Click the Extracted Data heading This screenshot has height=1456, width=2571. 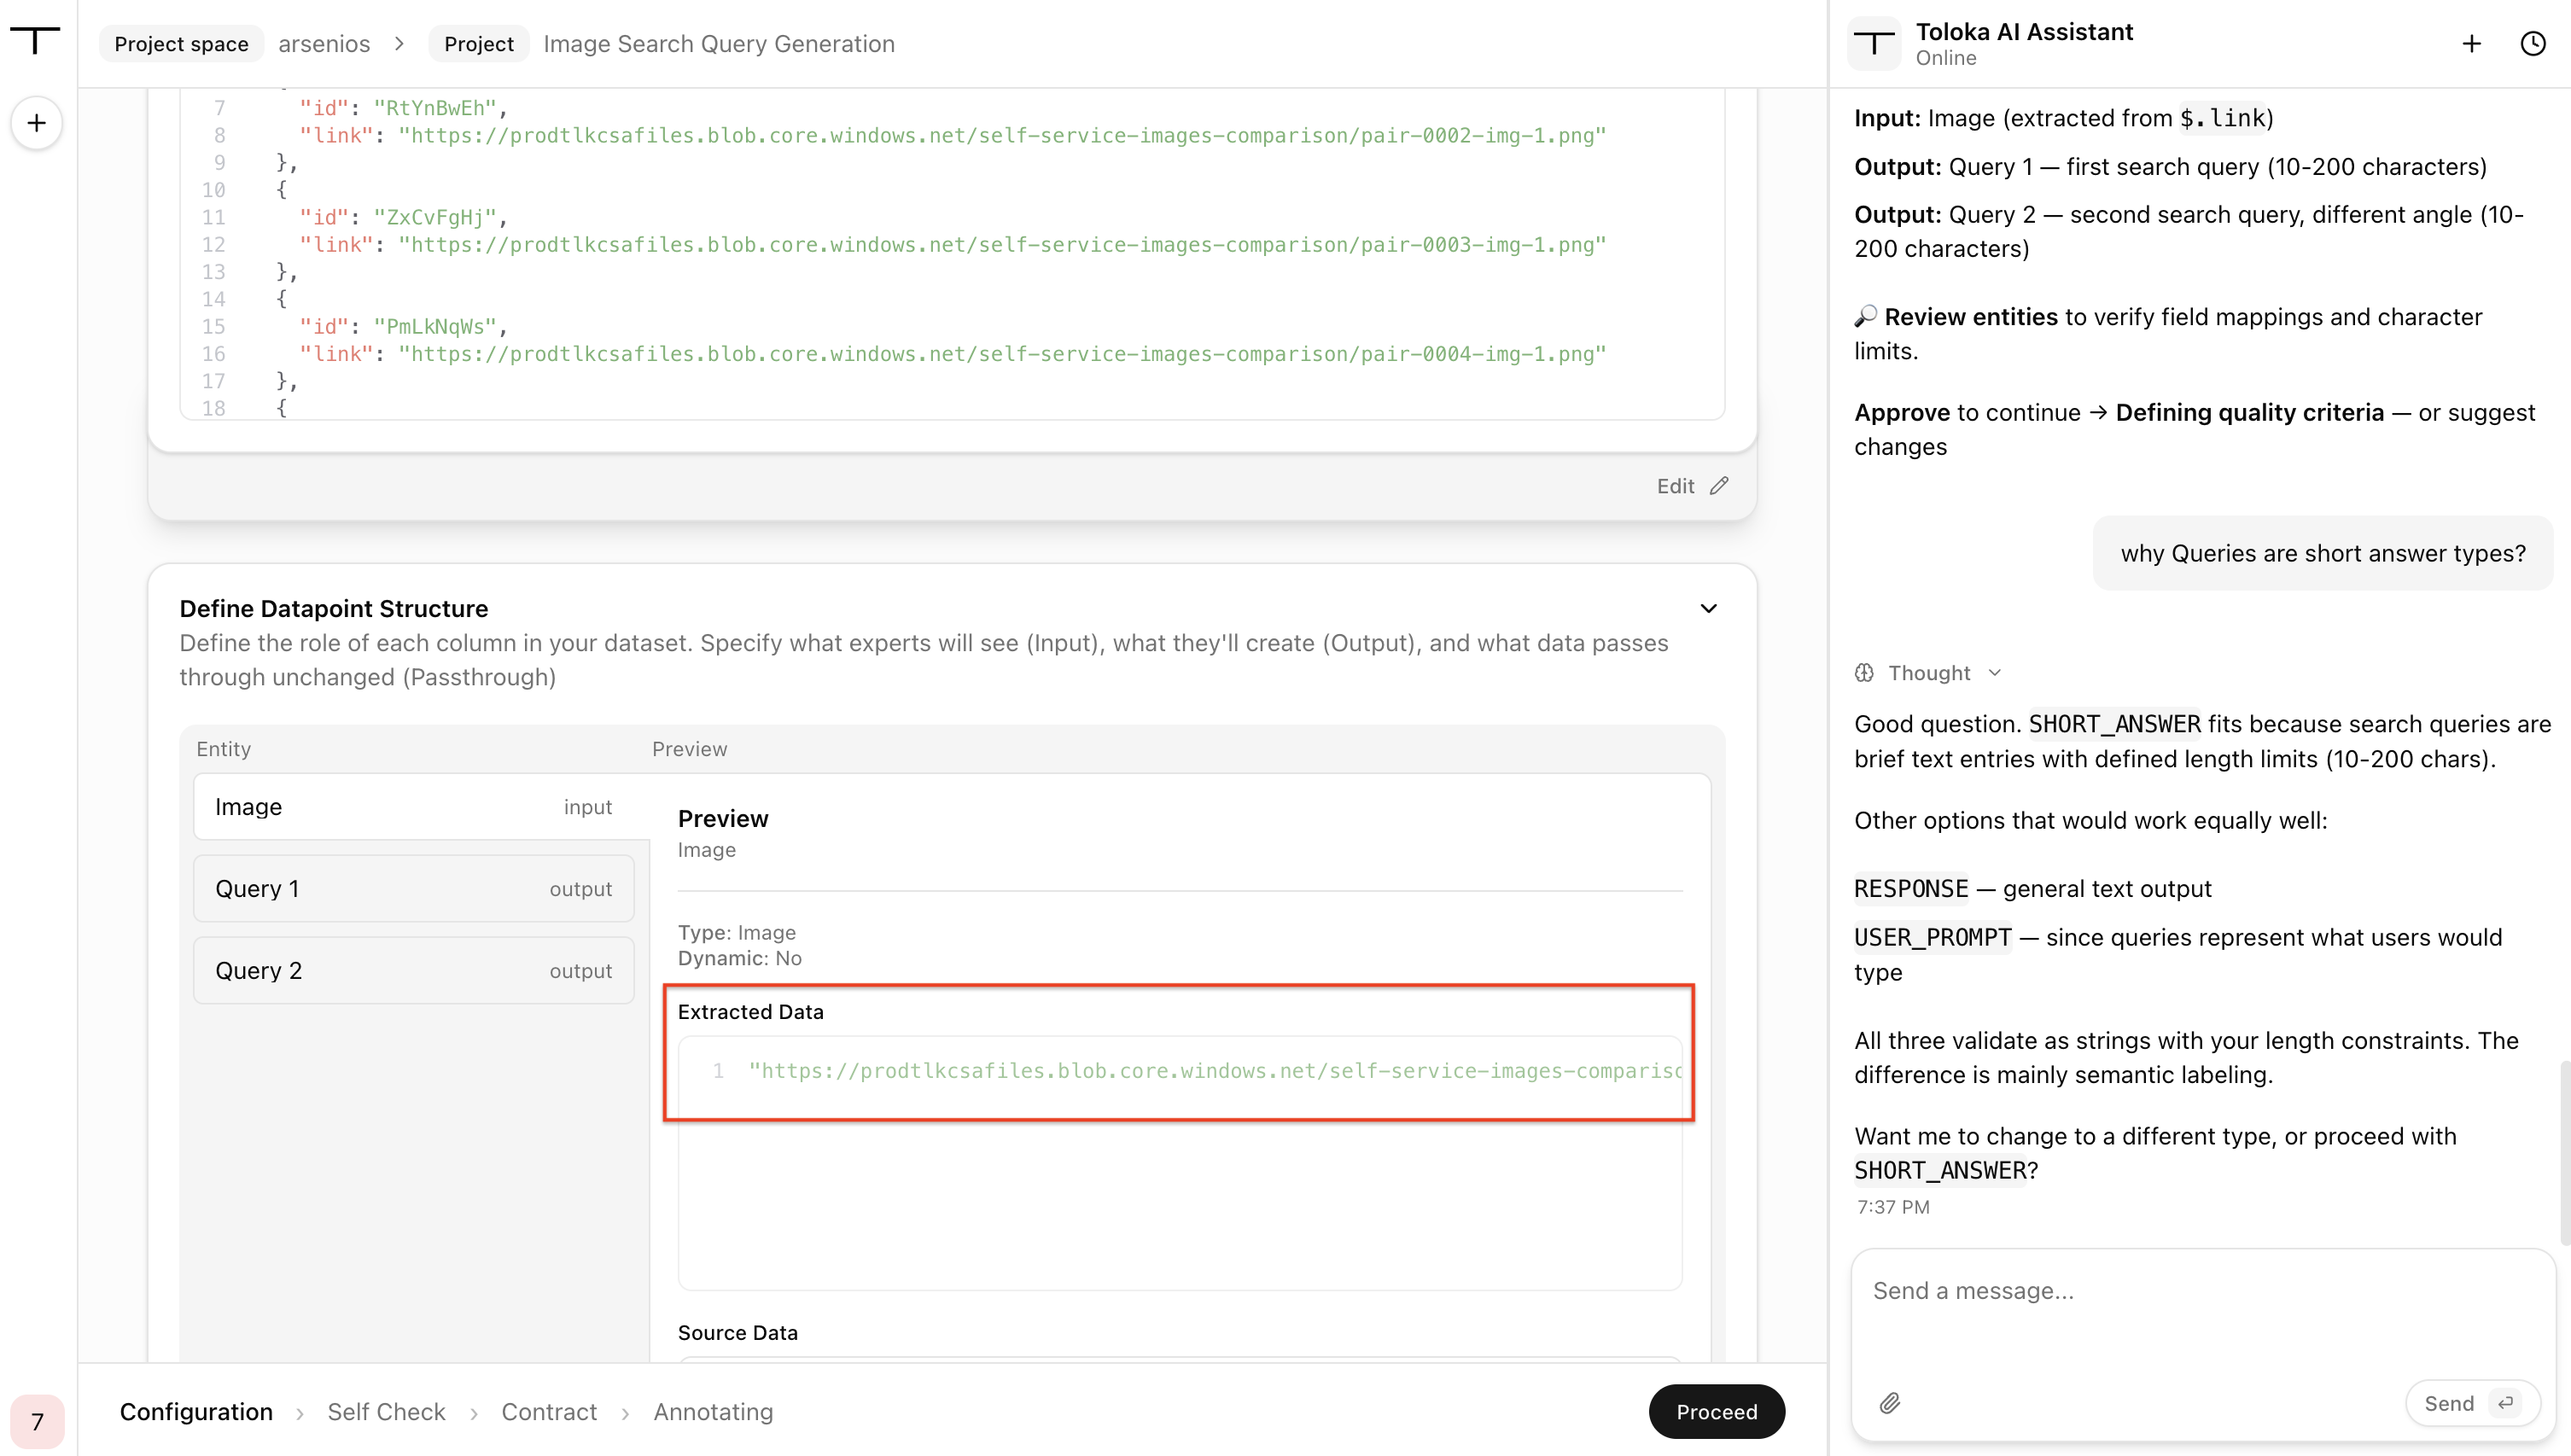tap(750, 1012)
